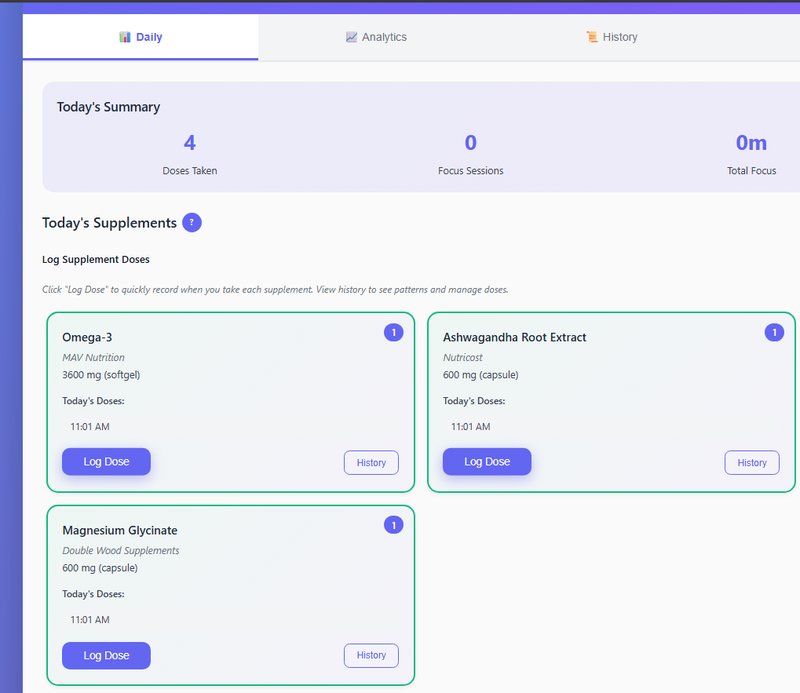Log a dose for Ashwagandha Root Extract

pos(487,462)
